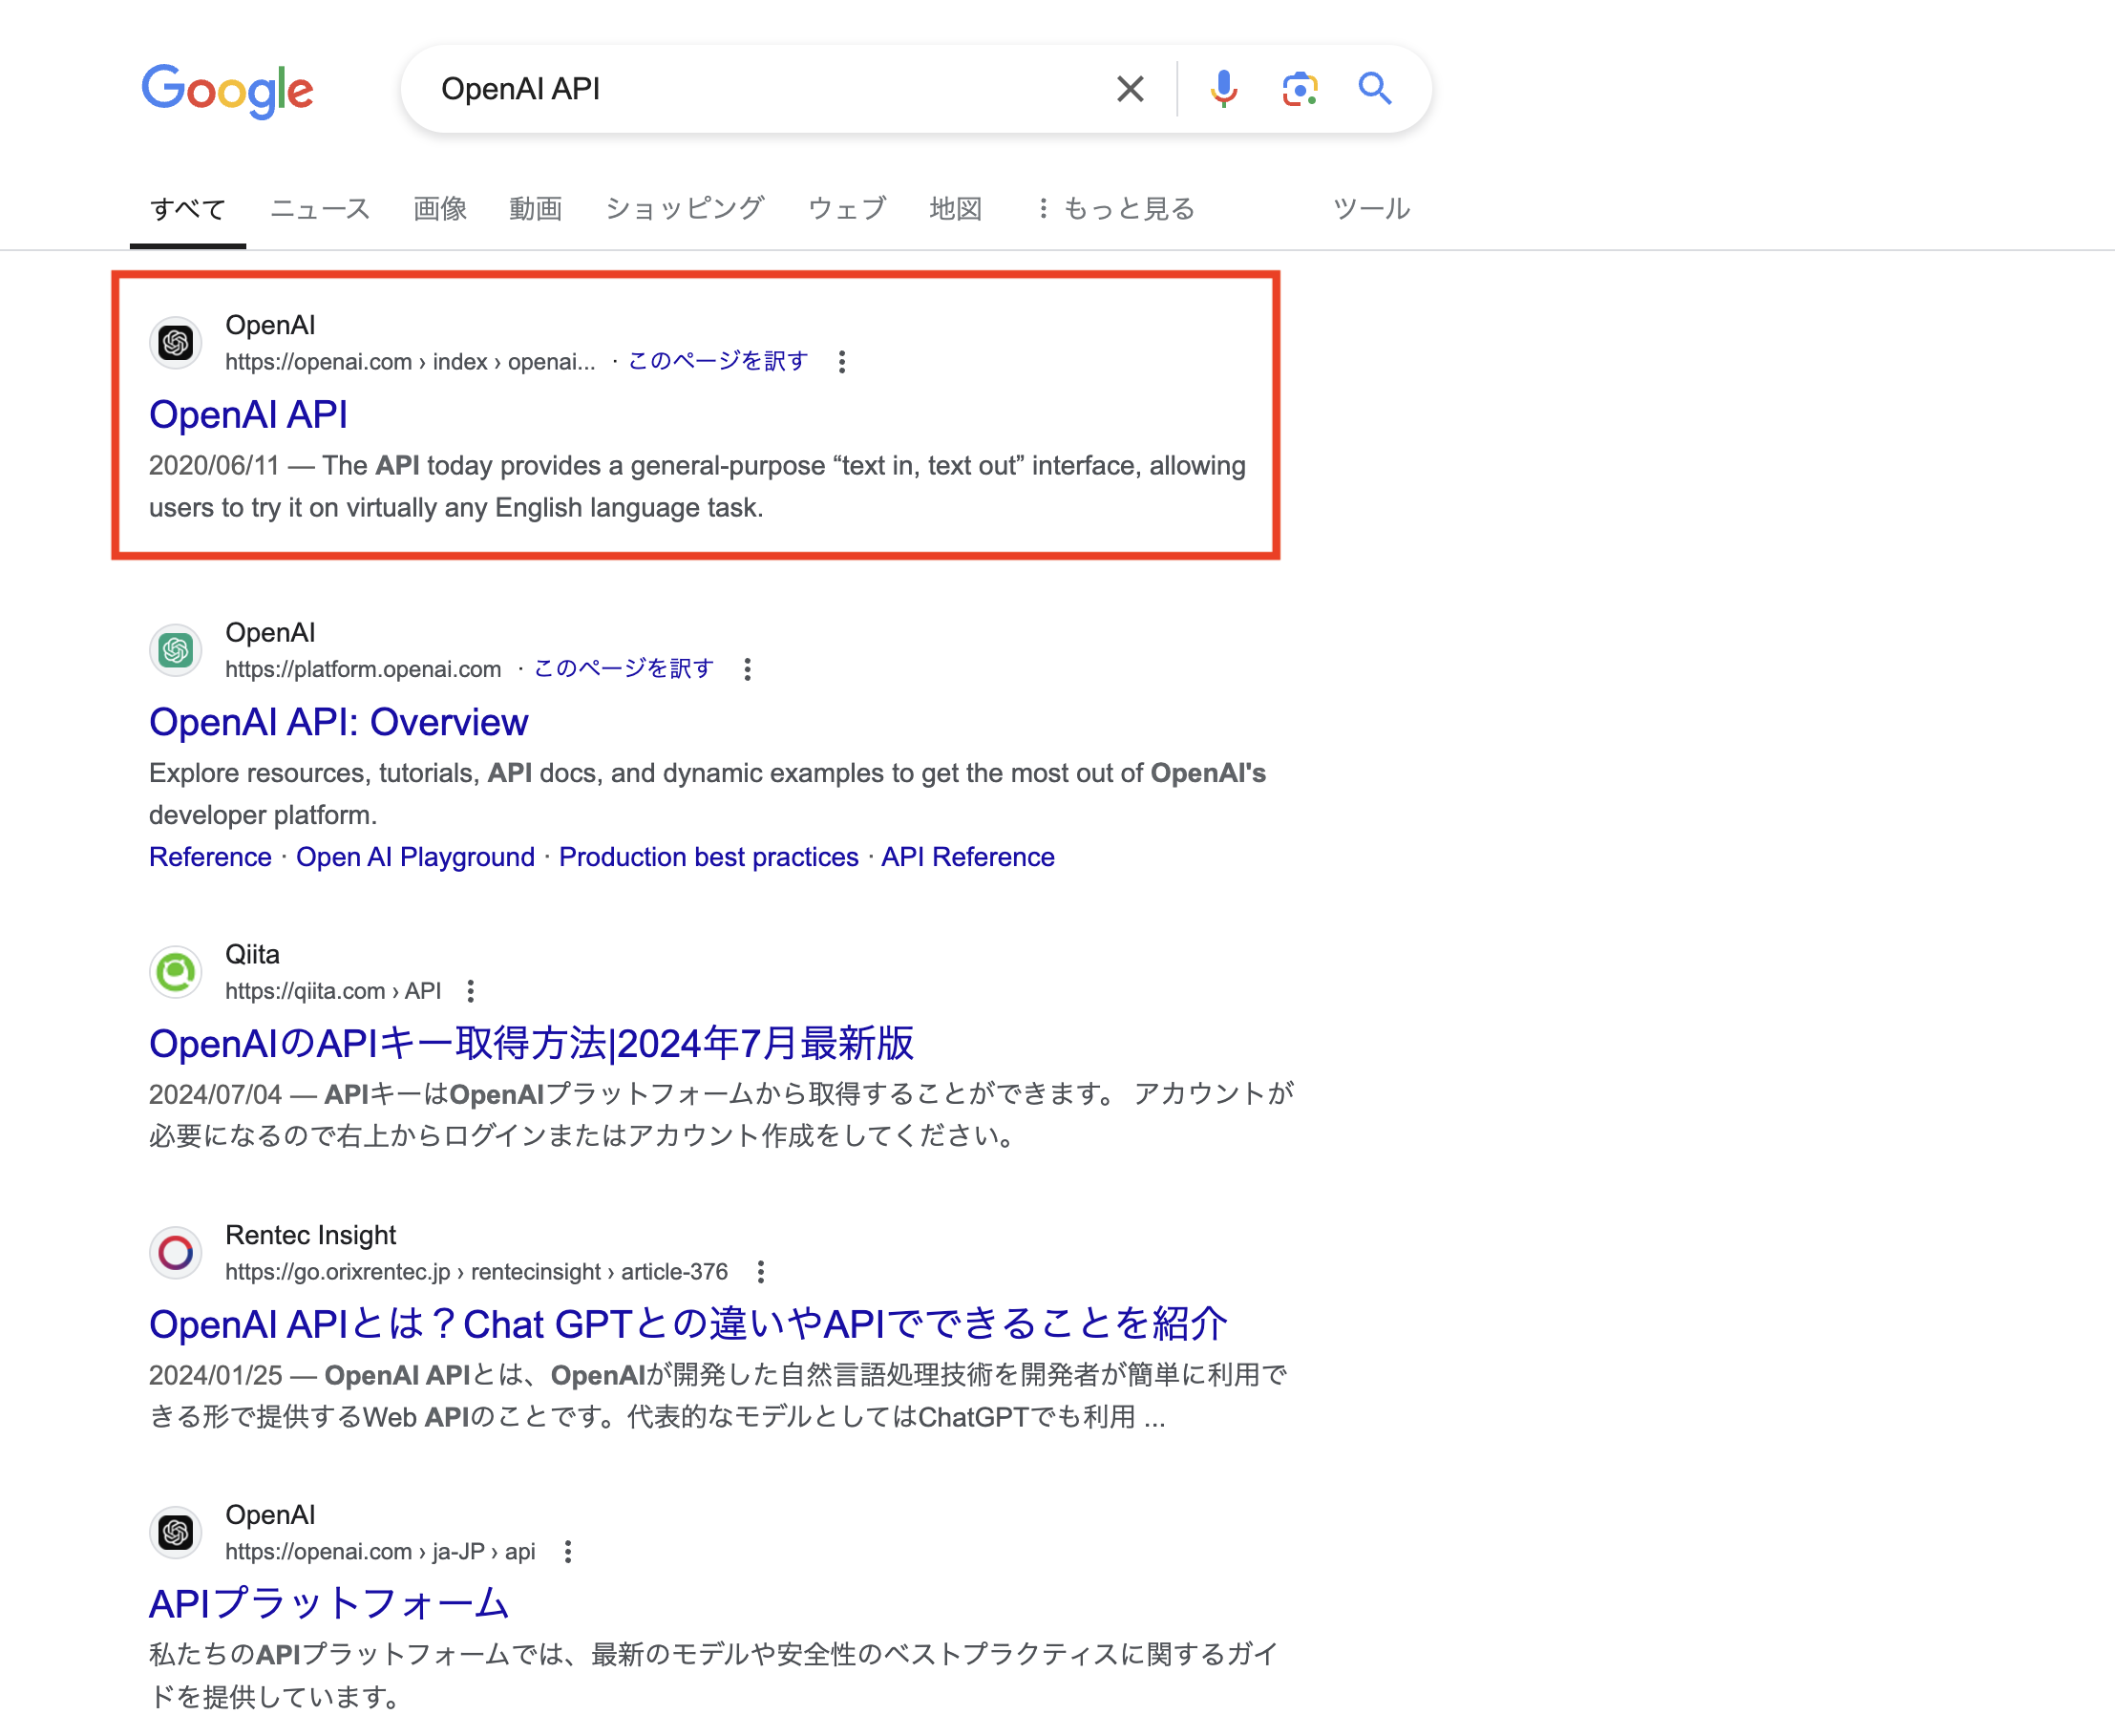The height and width of the screenshot is (1736, 2115).
Task: Open the ツール menu
Action: (1370, 208)
